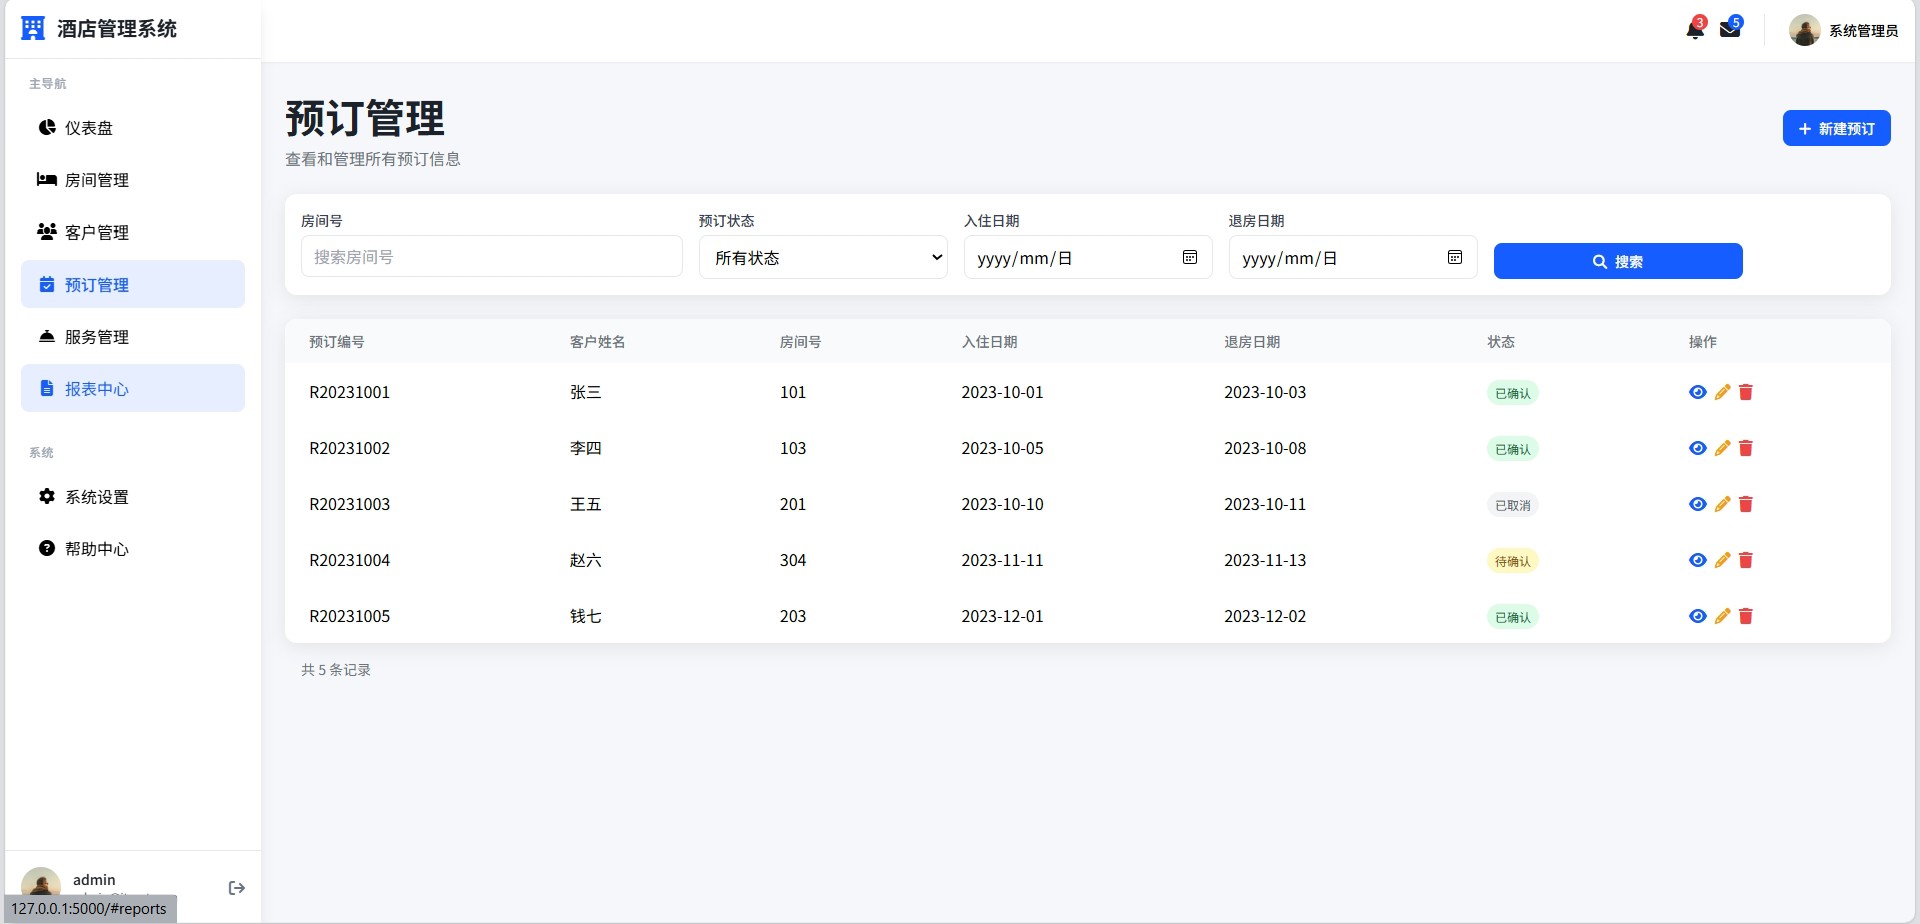Click the hotel building logo icon
This screenshot has height=924, width=1920.
point(33,29)
